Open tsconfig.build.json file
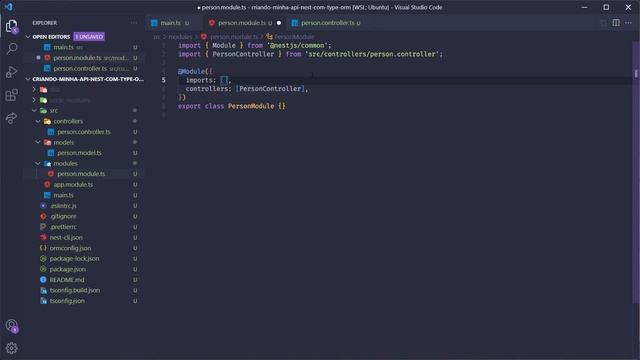This screenshot has height=360, width=640. [83, 290]
